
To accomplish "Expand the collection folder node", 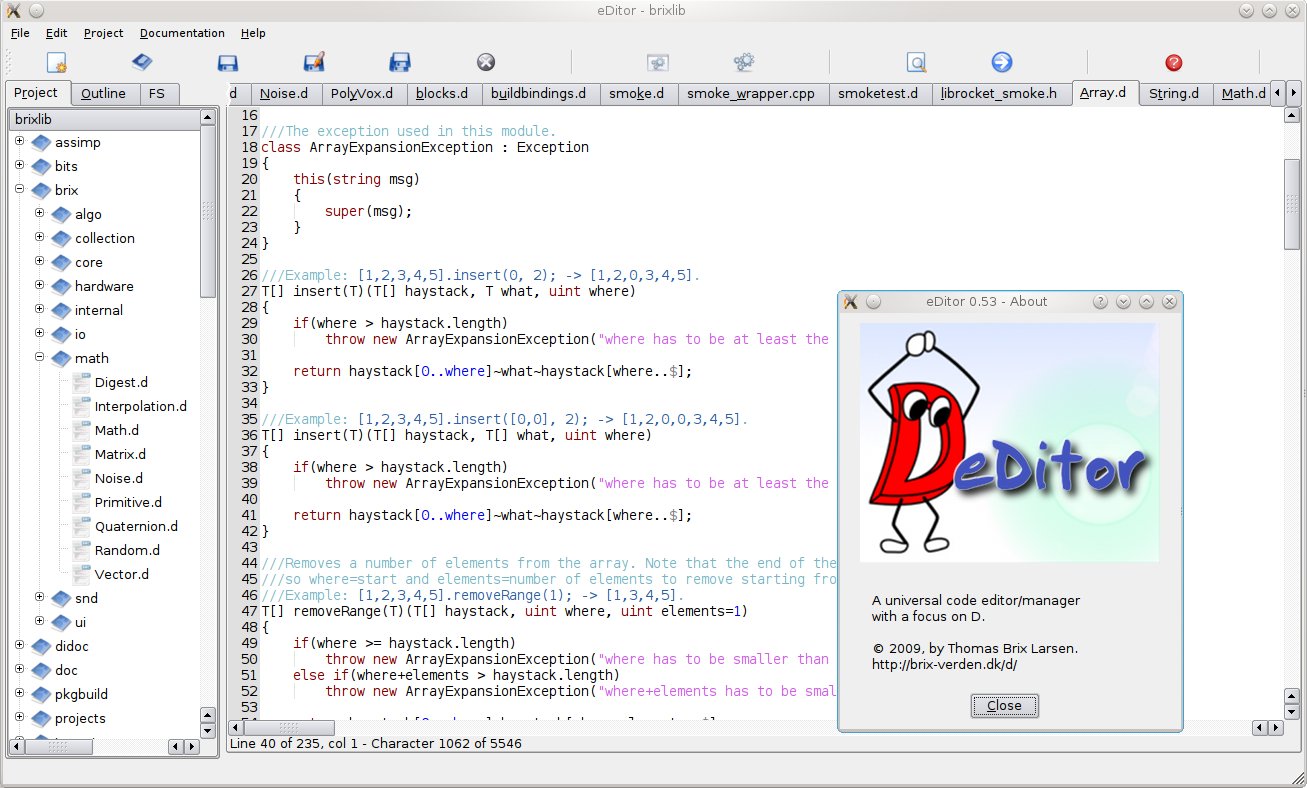I will click(40, 237).
